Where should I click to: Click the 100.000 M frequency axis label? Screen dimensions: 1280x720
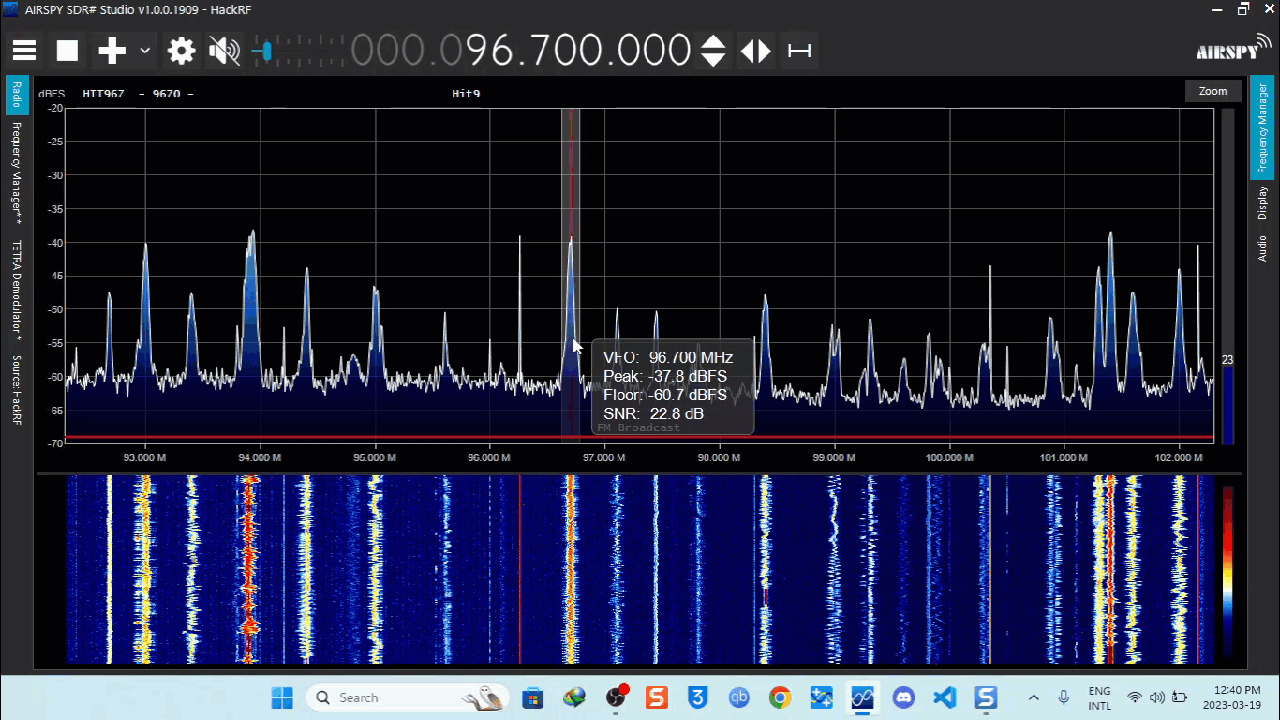[949, 457]
